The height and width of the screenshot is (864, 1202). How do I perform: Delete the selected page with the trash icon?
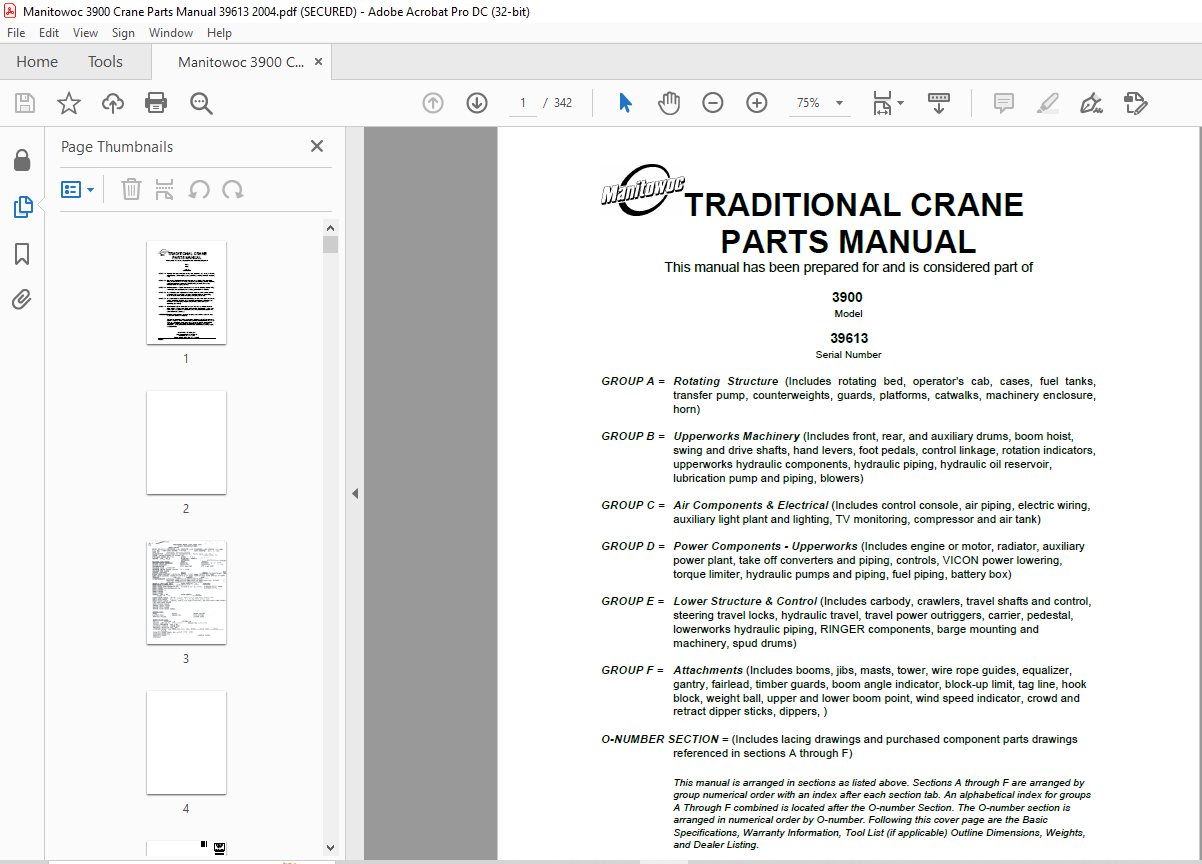(x=131, y=189)
